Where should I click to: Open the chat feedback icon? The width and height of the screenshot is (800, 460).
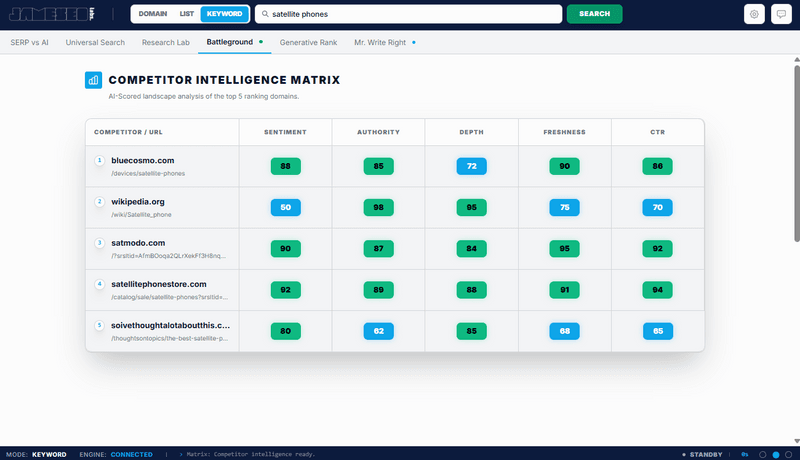[781, 14]
